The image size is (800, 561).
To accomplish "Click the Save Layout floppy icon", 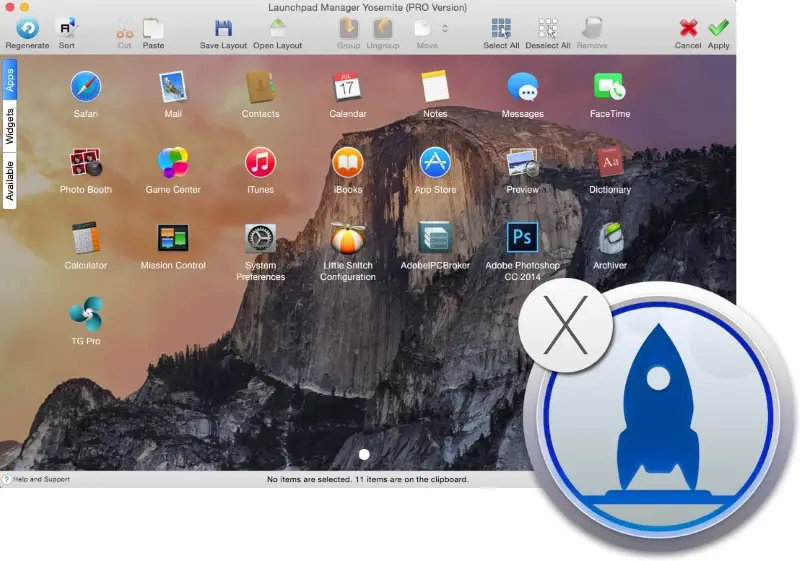I will (223, 29).
